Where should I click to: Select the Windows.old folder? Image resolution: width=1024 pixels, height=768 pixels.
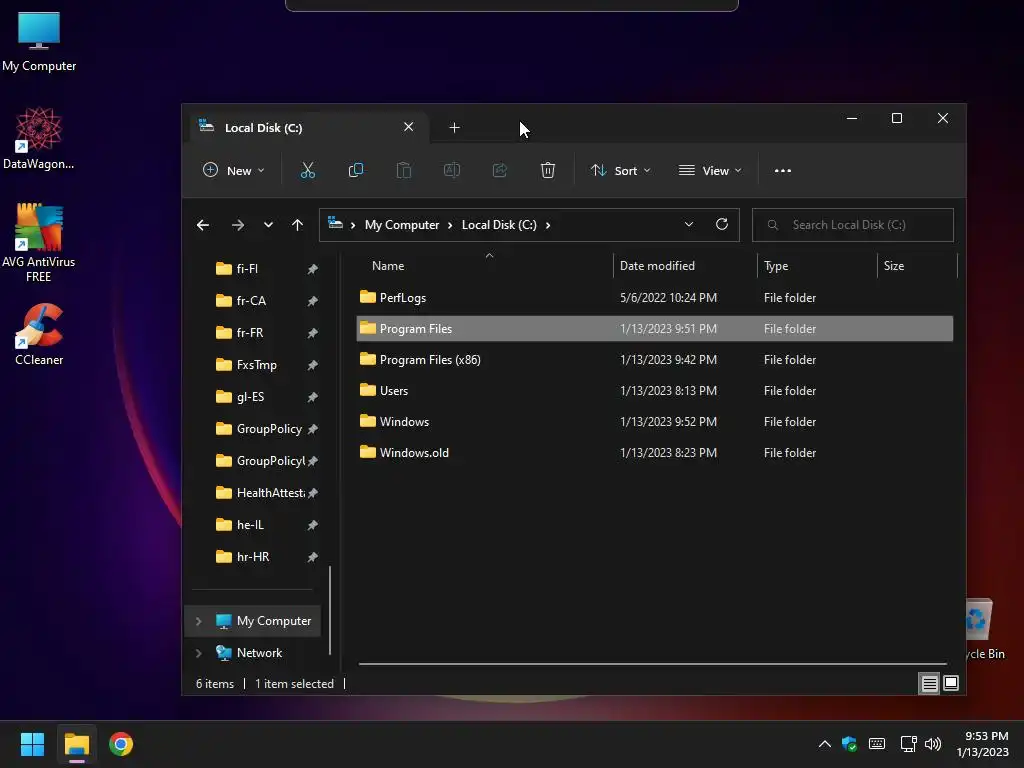(x=654, y=453)
